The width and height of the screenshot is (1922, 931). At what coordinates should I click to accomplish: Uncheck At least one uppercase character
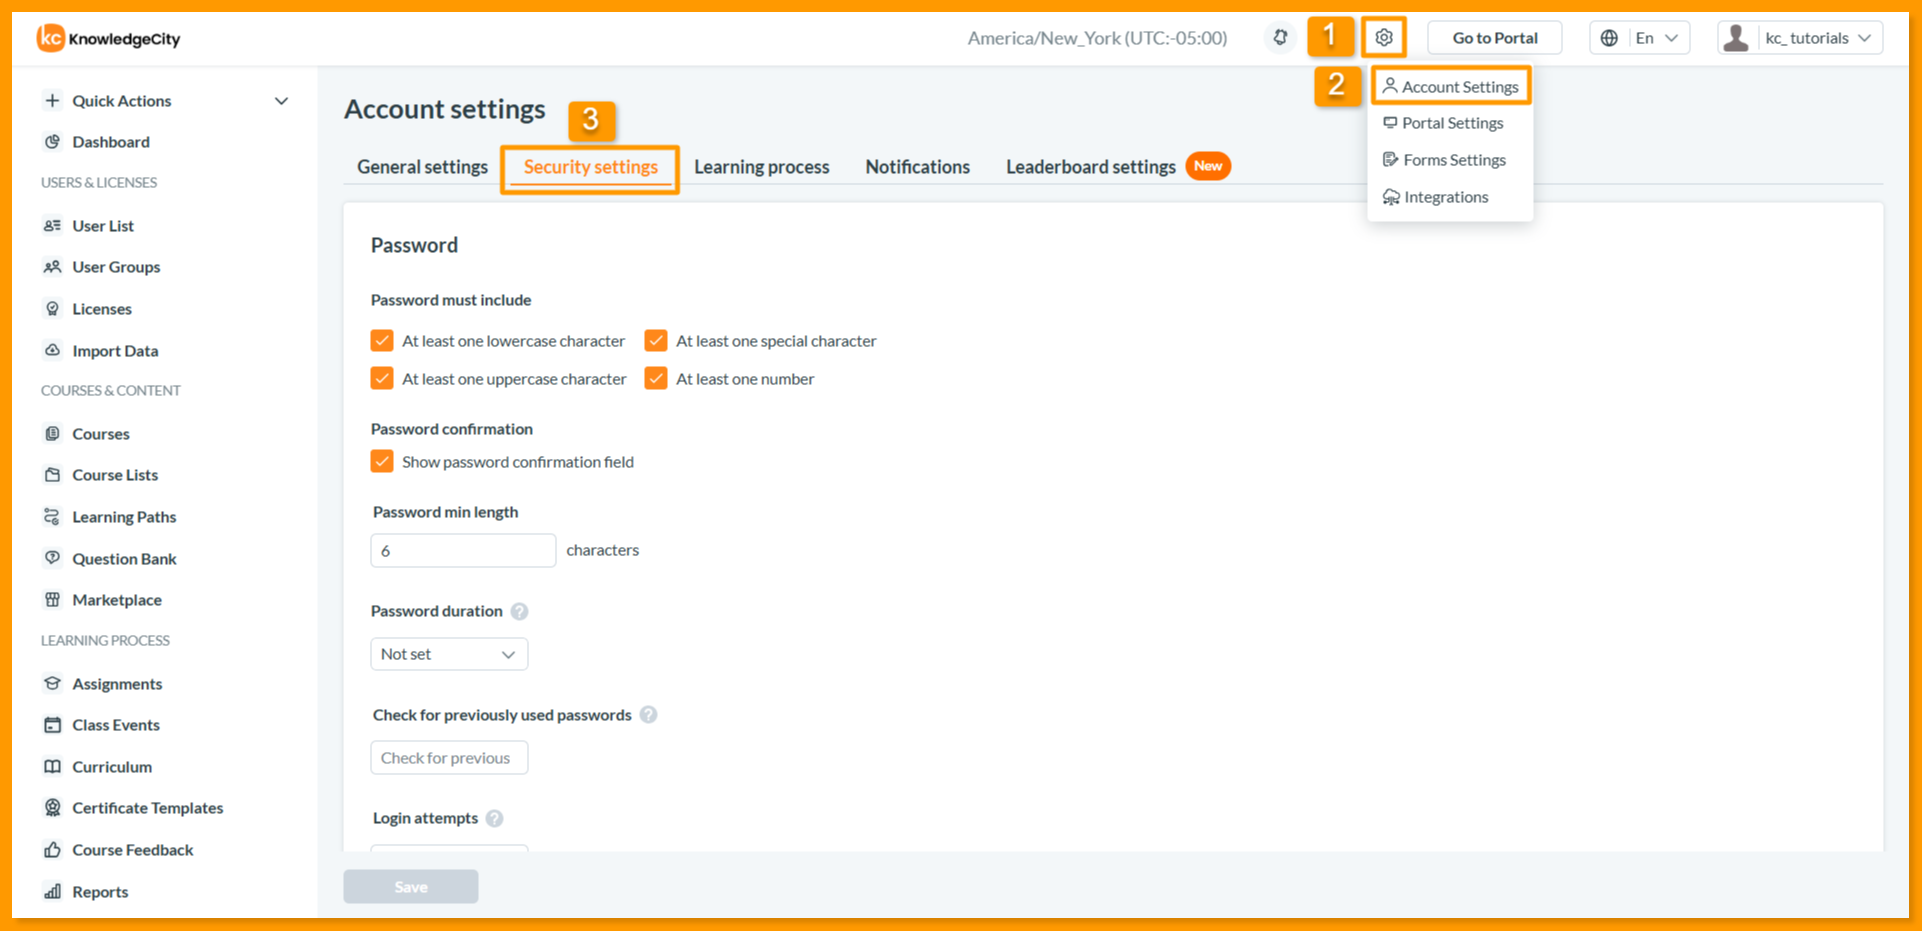click(x=382, y=378)
